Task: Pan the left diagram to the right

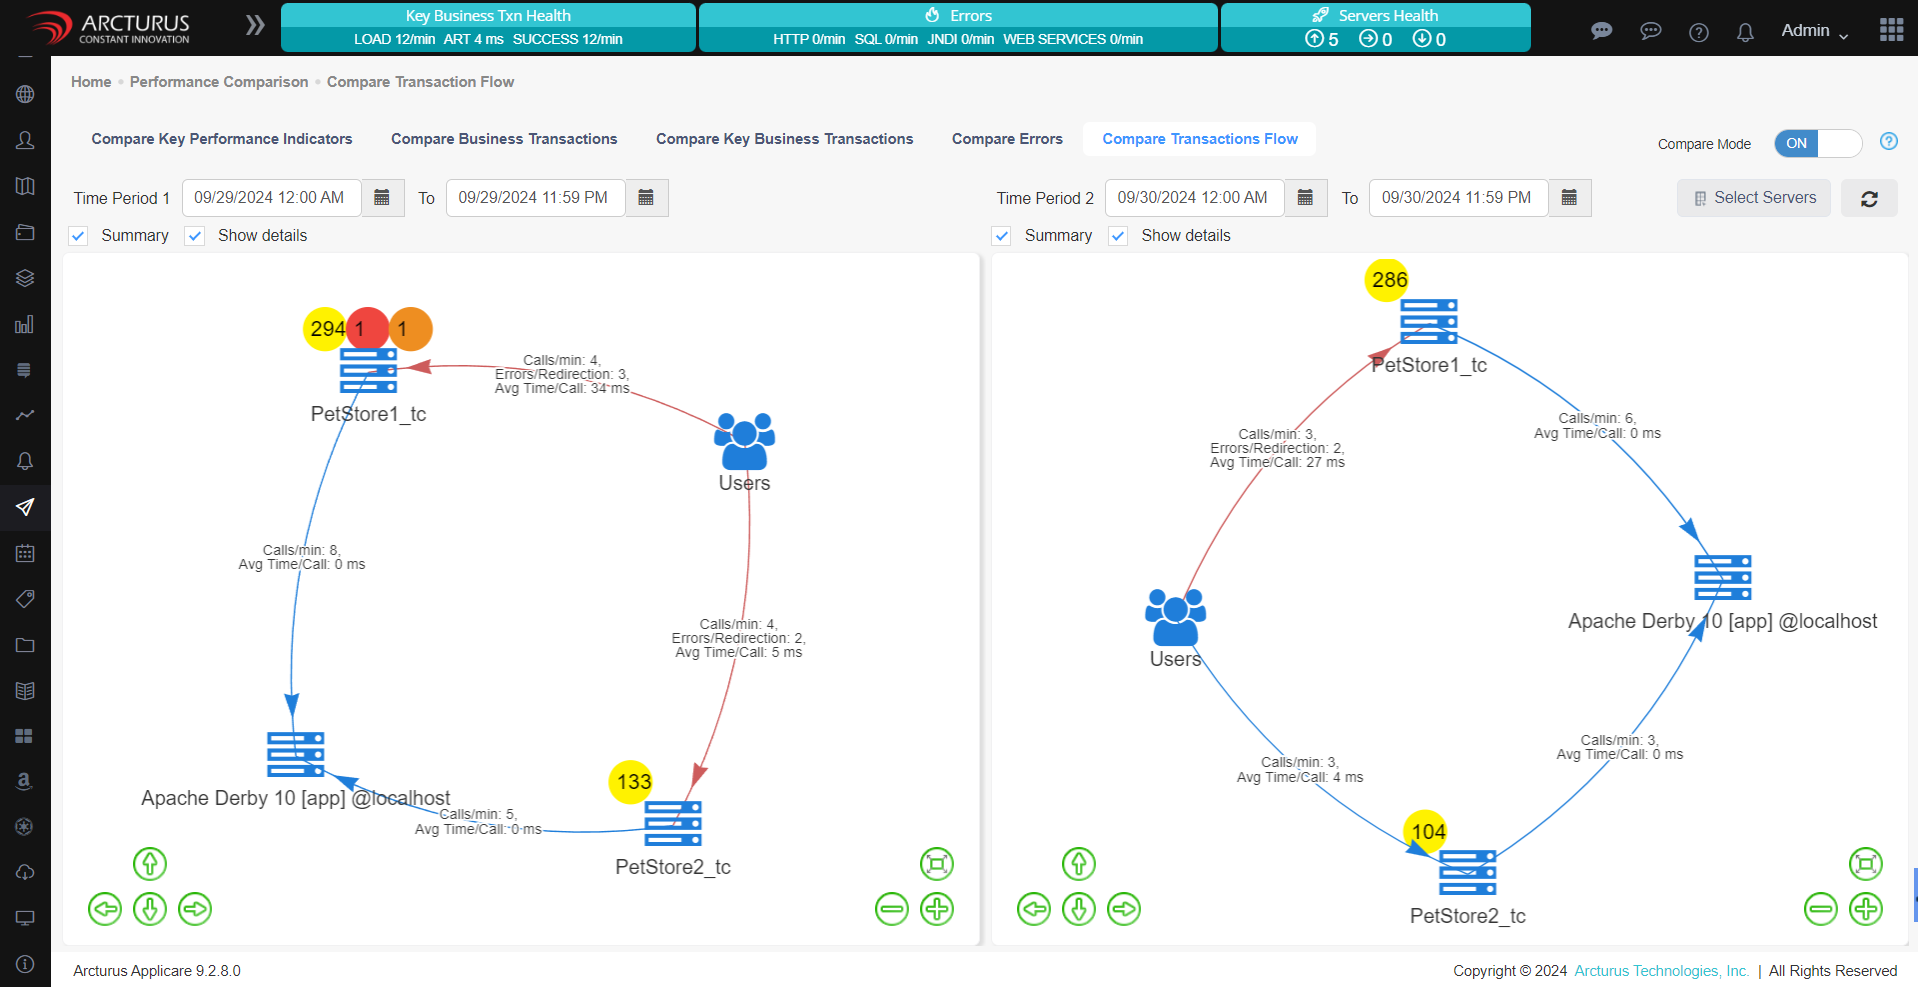Action: (195, 909)
